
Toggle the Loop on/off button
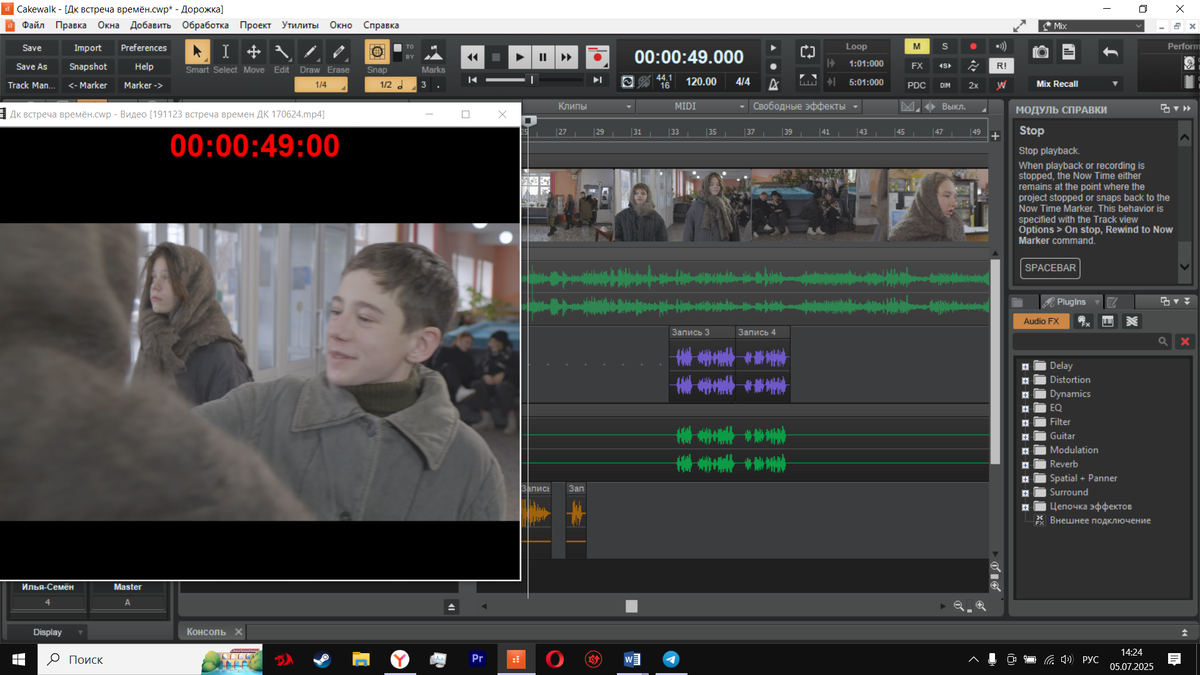(807, 51)
